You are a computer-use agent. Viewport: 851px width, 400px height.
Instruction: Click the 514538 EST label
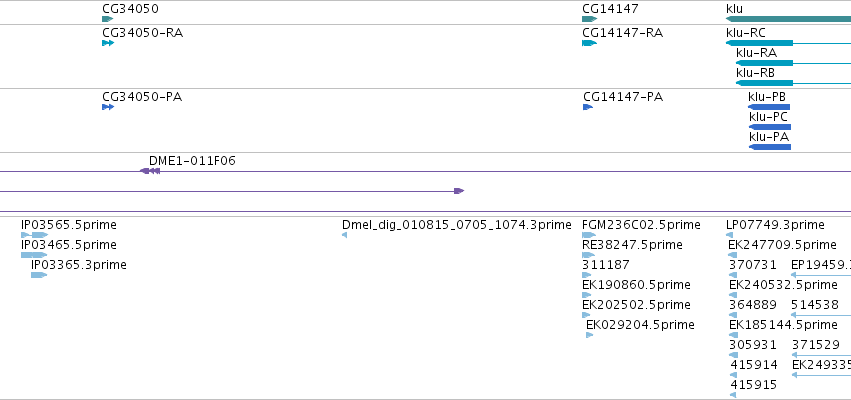pos(815,305)
